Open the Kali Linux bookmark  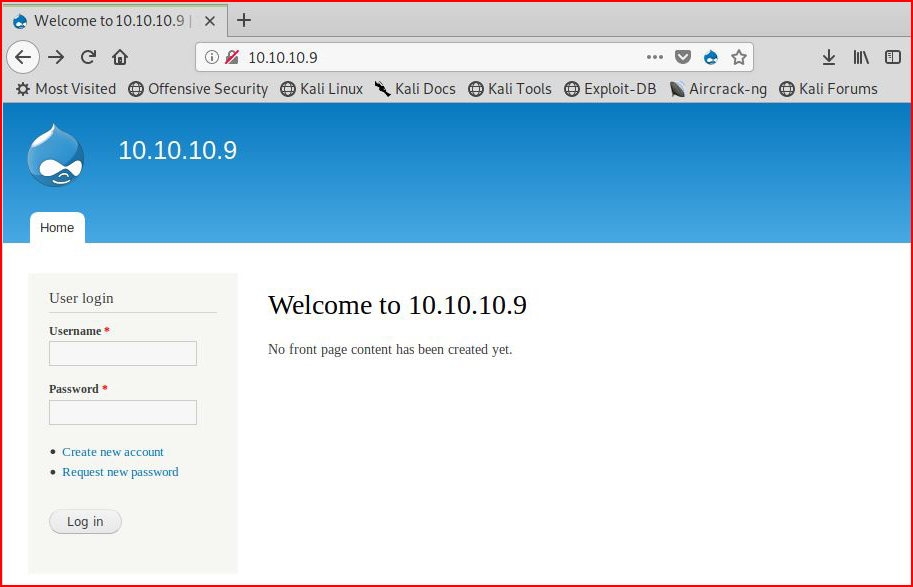click(321, 89)
